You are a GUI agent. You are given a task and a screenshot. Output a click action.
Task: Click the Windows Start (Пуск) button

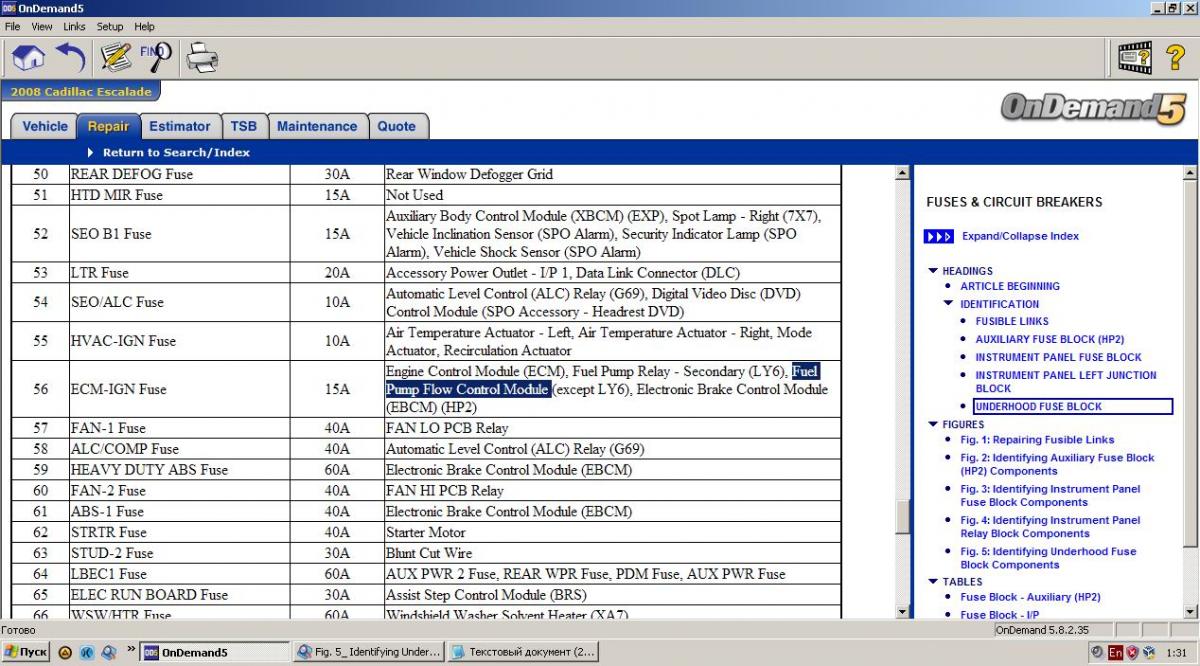point(25,652)
